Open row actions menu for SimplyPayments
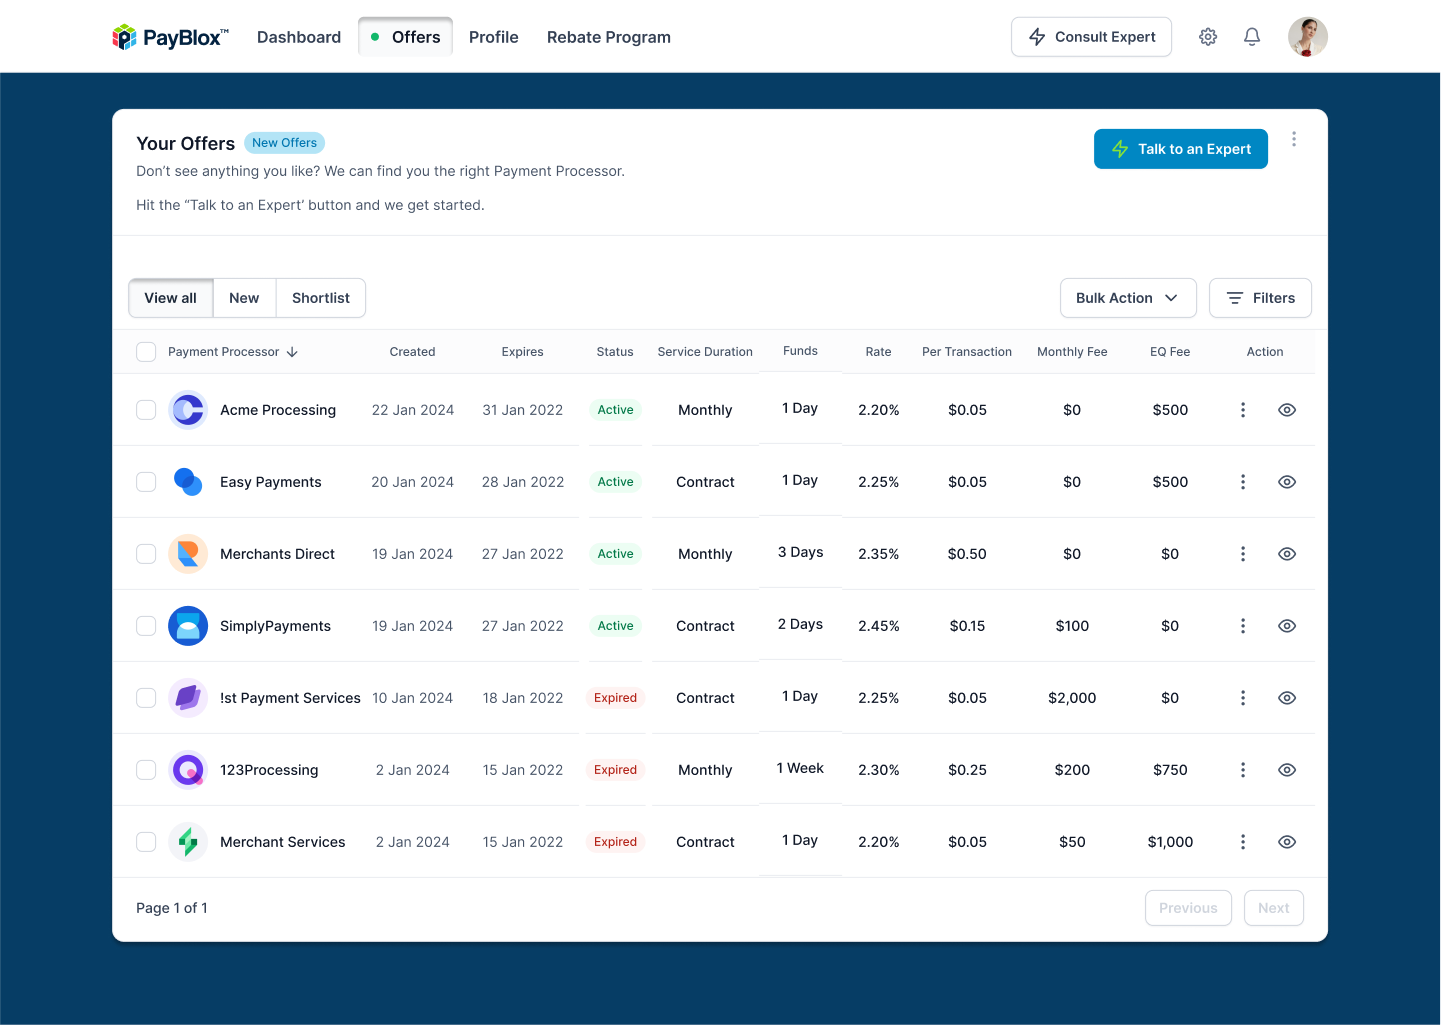Viewport: 1441px width, 1025px height. (1243, 626)
